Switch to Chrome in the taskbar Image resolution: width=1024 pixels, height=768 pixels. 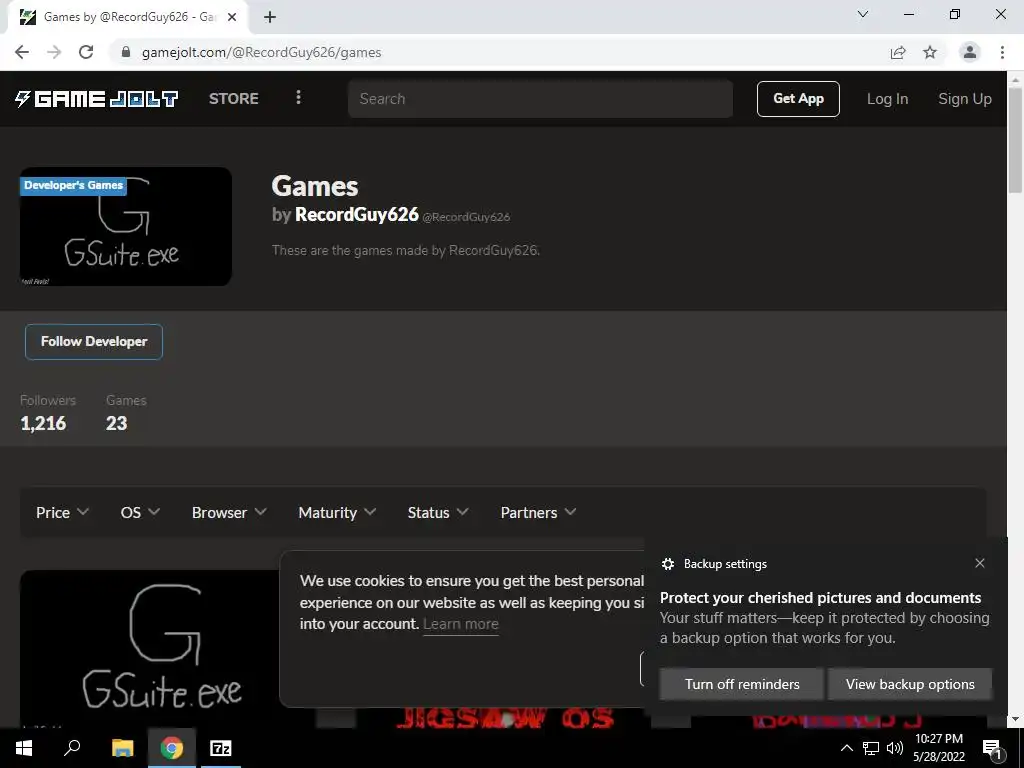pyautogui.click(x=172, y=748)
